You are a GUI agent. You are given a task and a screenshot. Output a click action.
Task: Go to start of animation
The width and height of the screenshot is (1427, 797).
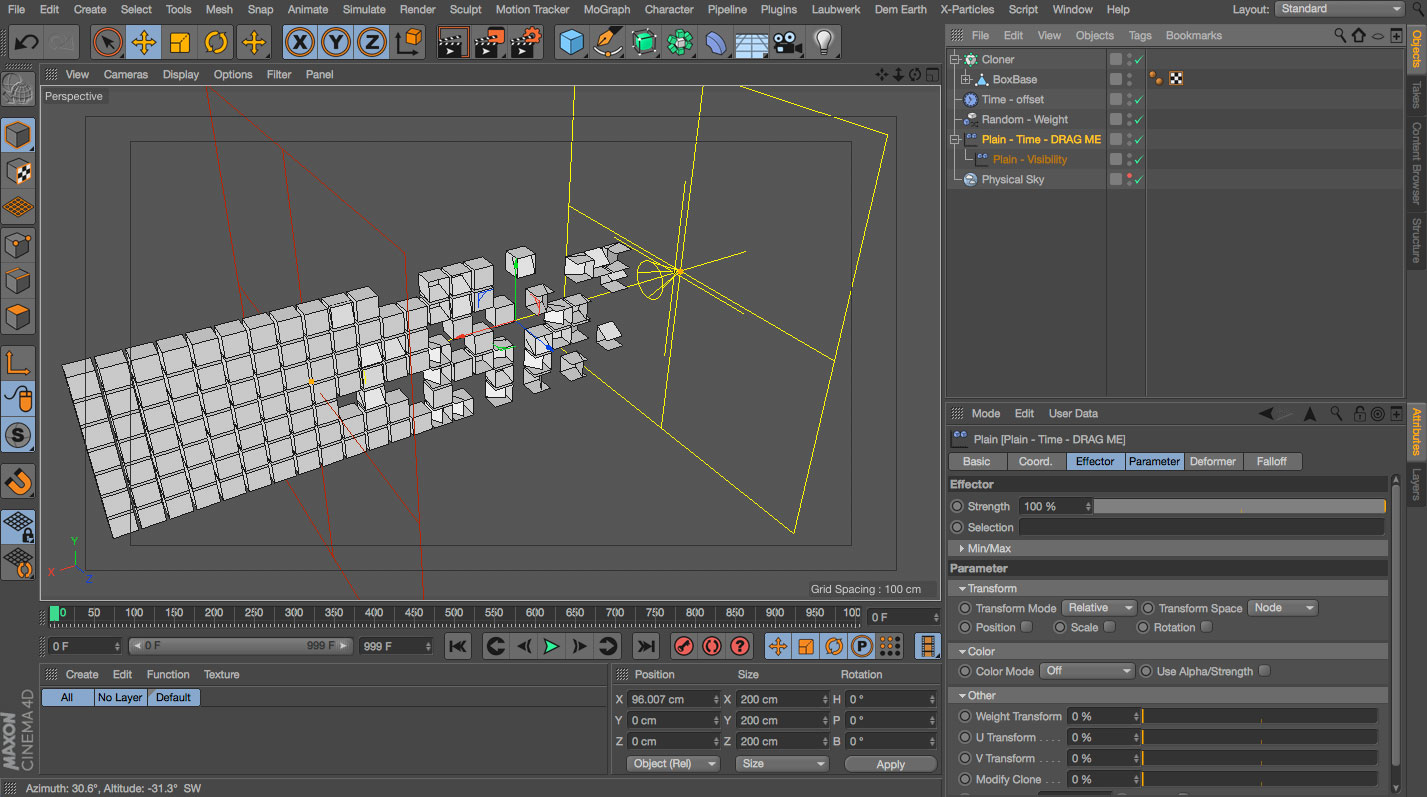458,646
